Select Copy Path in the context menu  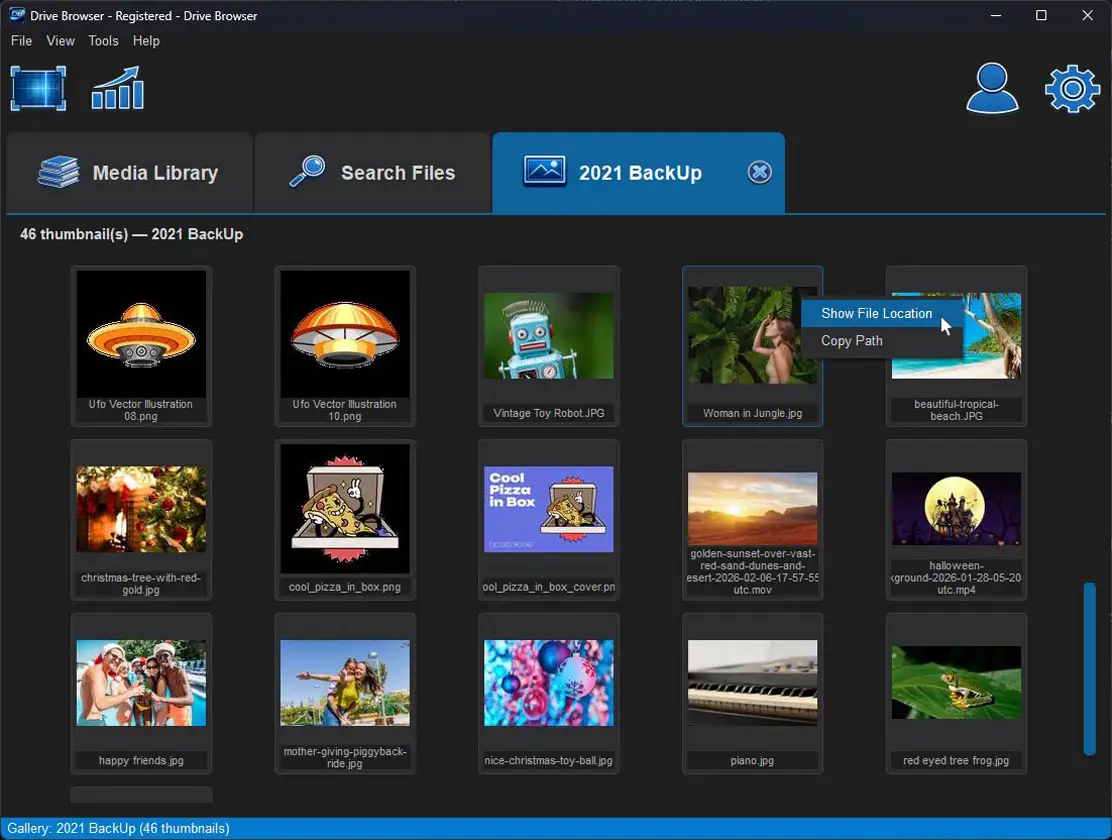click(852, 341)
